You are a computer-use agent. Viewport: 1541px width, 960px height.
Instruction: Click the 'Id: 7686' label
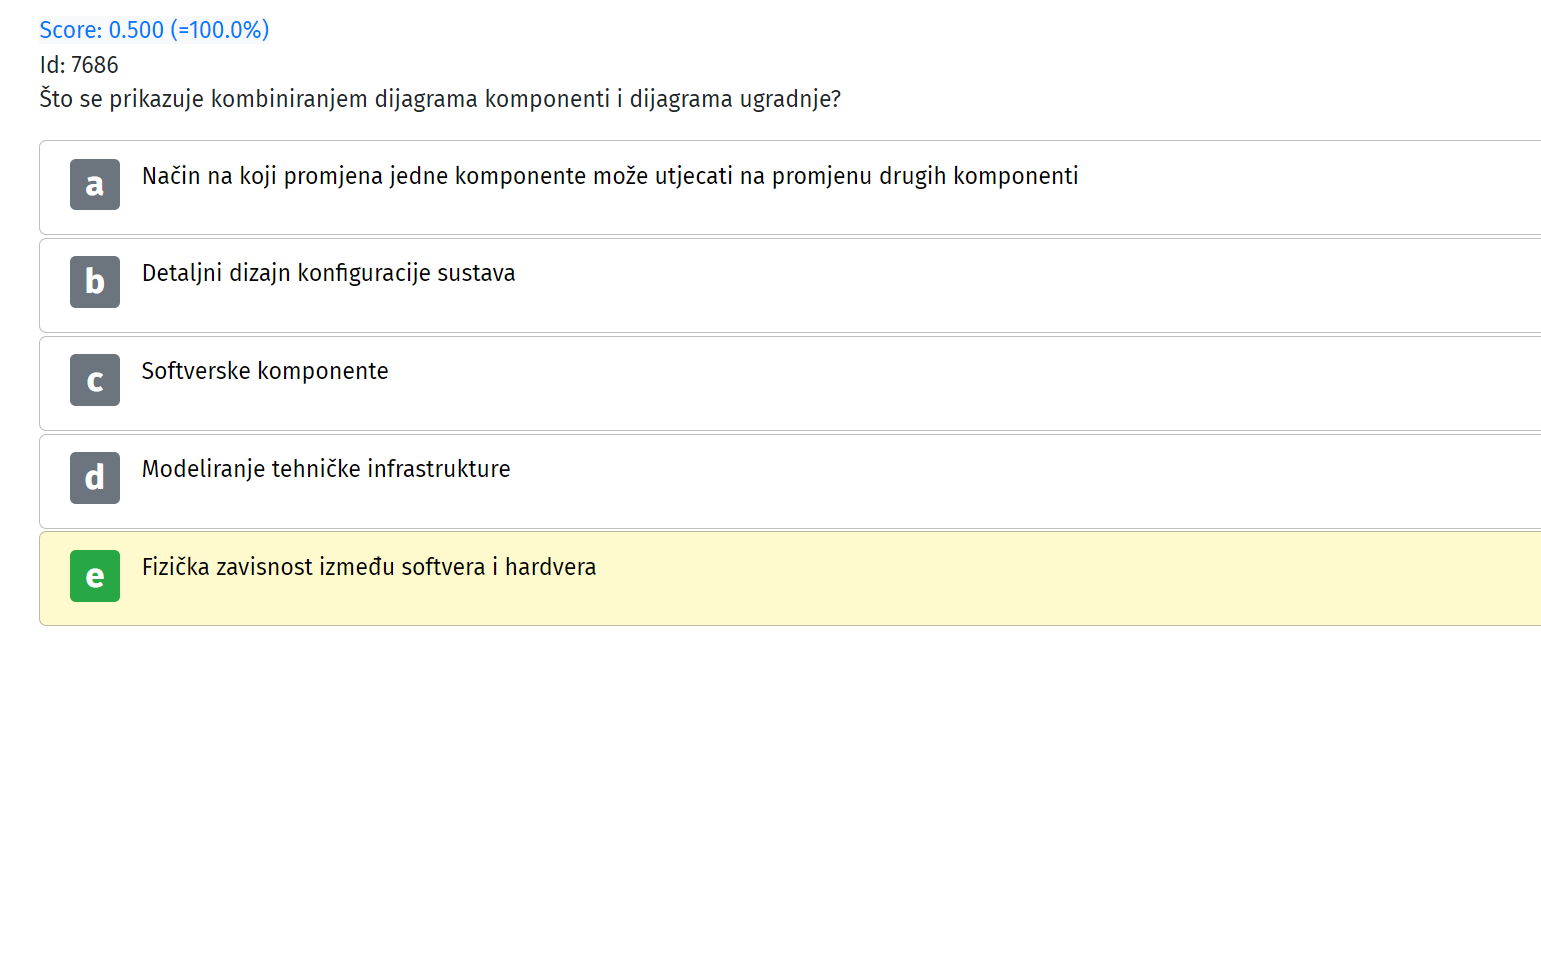tap(79, 65)
